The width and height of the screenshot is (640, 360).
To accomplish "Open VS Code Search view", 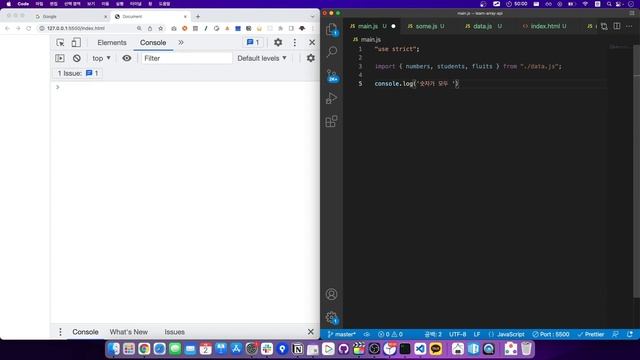I will (x=332, y=52).
